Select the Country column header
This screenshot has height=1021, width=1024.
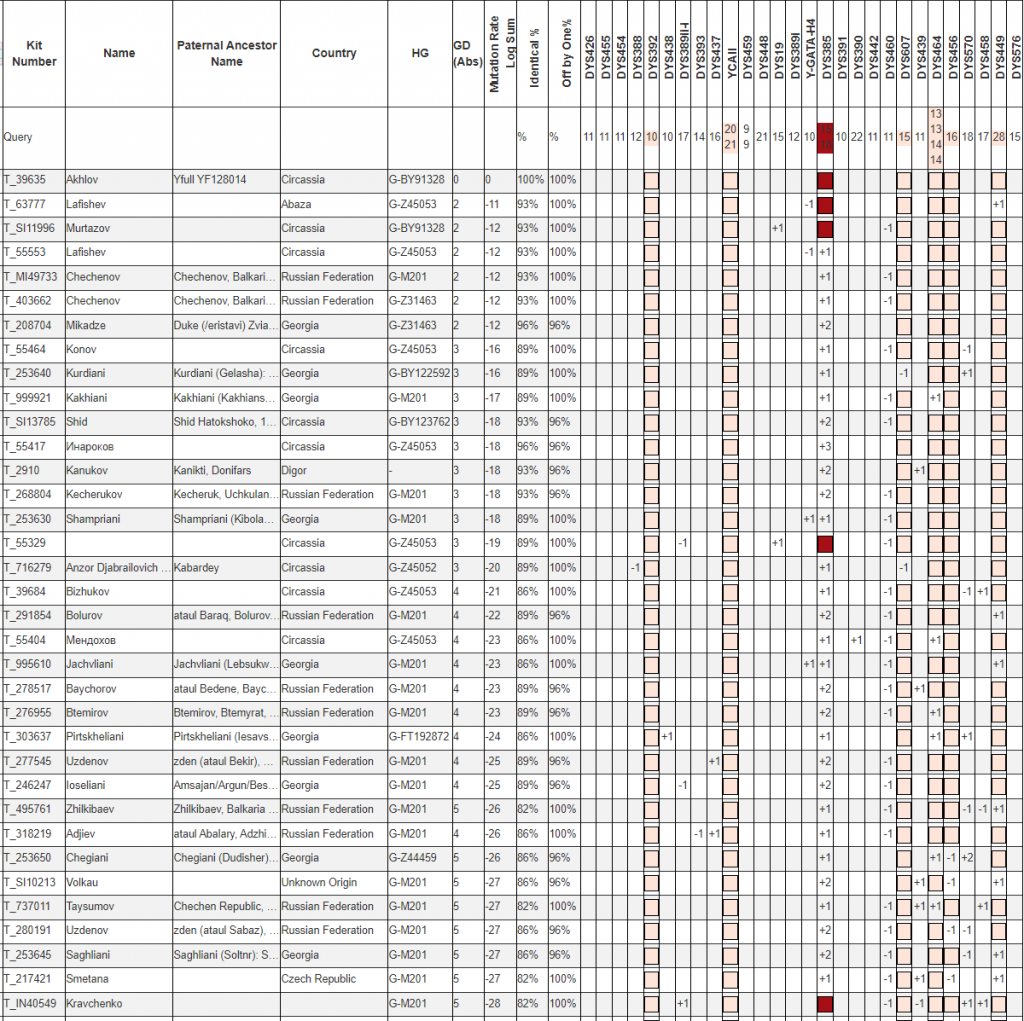coord(333,54)
